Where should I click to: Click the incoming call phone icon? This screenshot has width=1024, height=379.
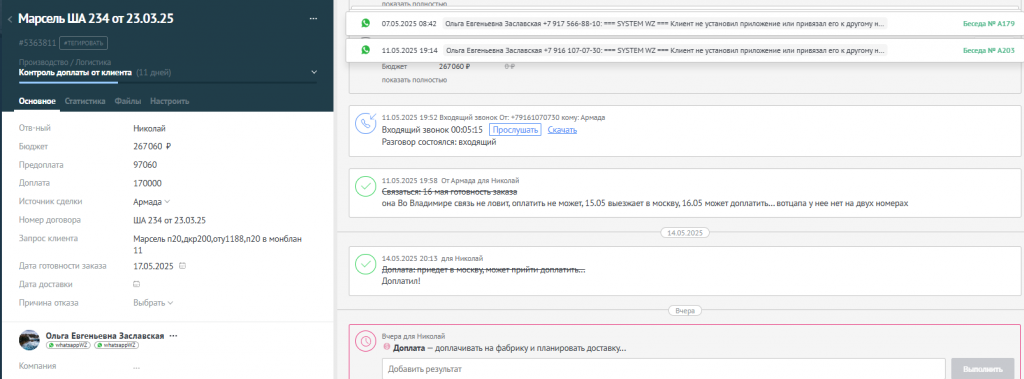(365, 124)
